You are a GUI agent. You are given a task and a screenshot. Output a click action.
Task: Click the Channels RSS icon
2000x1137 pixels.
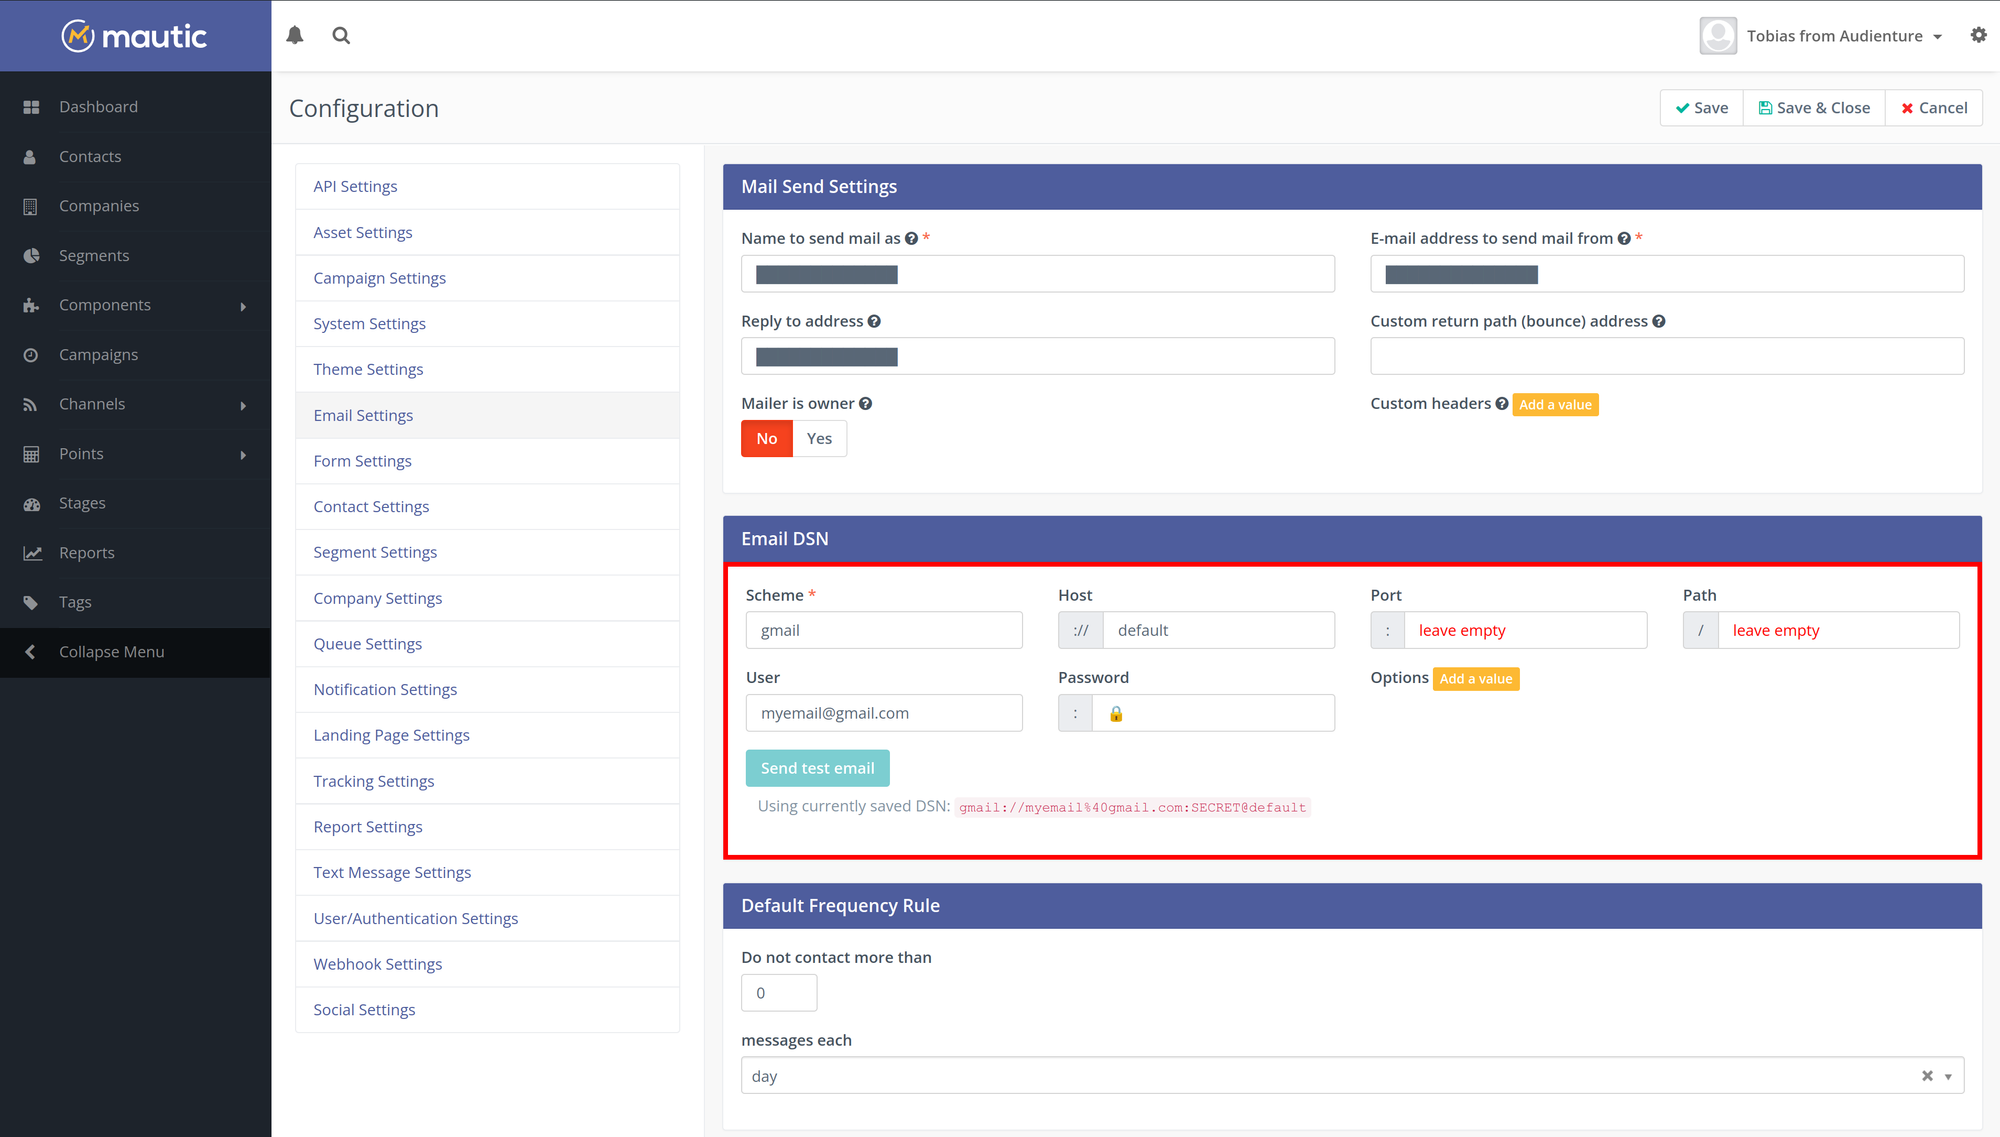pyautogui.click(x=30, y=405)
